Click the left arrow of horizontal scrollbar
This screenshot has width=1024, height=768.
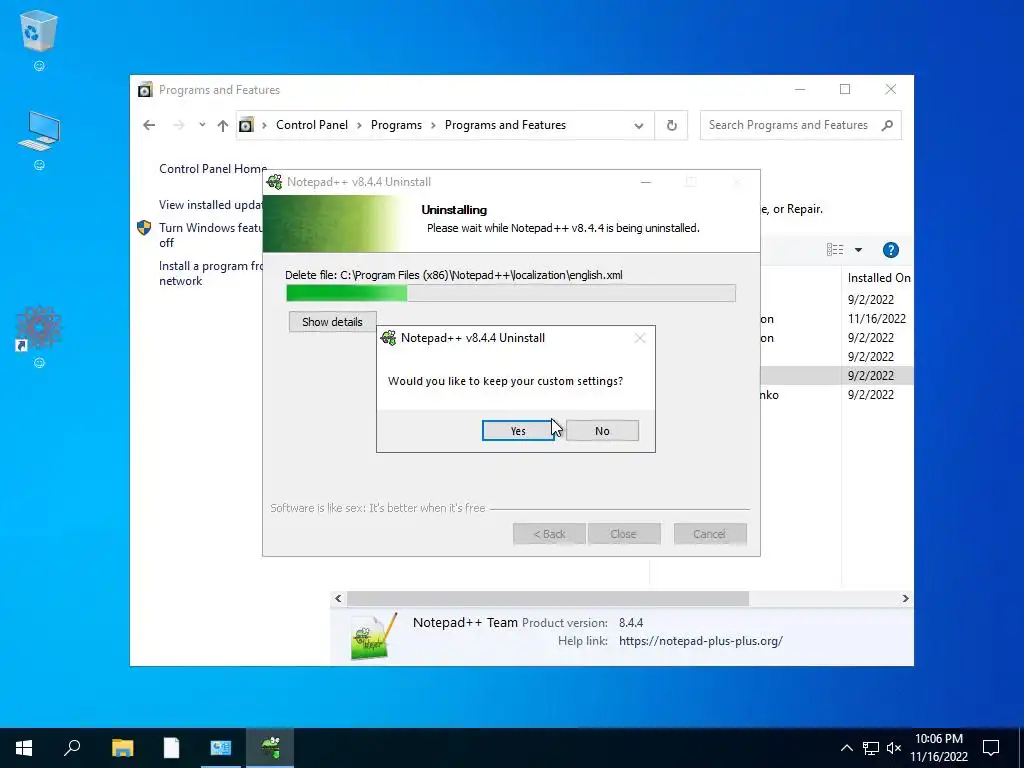338,598
